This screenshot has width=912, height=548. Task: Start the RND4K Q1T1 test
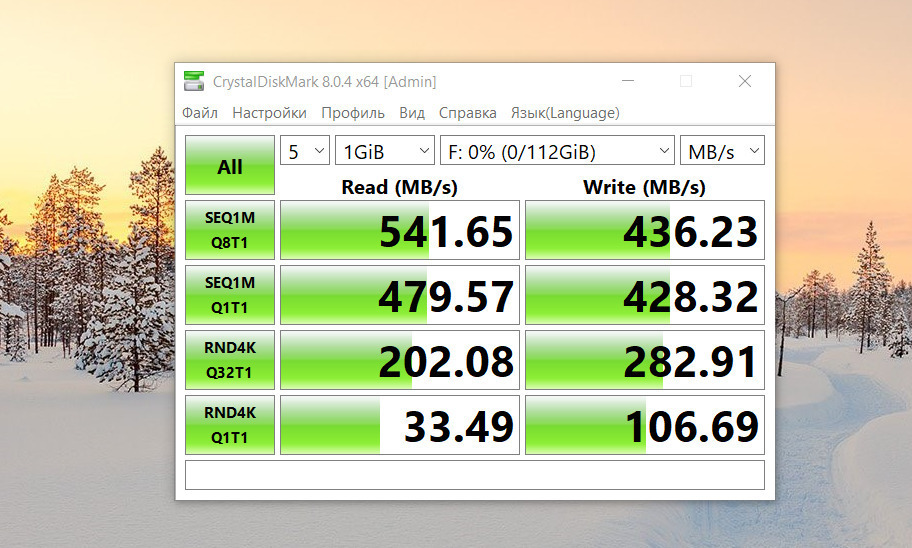230,425
